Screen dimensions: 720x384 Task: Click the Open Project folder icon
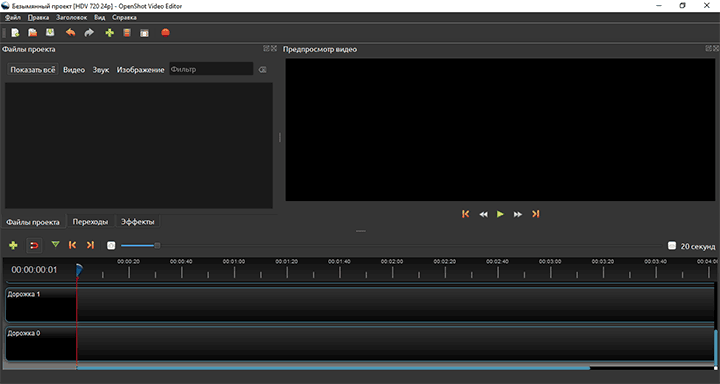coord(33,33)
